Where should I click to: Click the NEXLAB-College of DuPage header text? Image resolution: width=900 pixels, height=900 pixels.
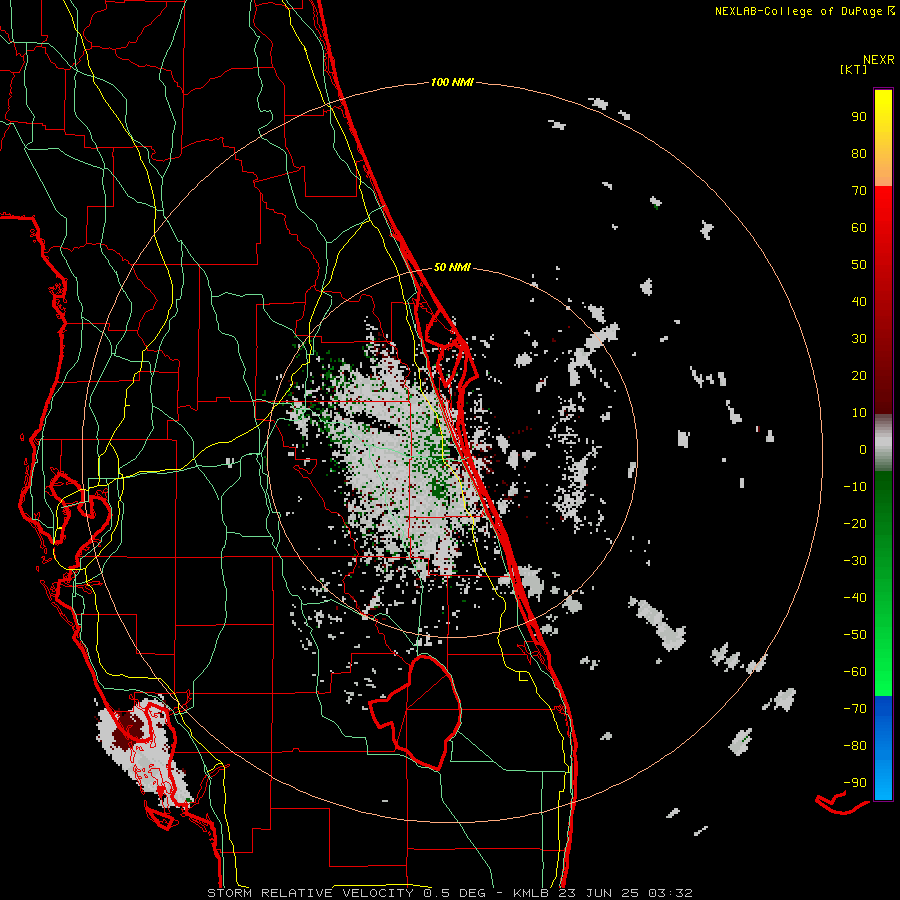(798, 11)
